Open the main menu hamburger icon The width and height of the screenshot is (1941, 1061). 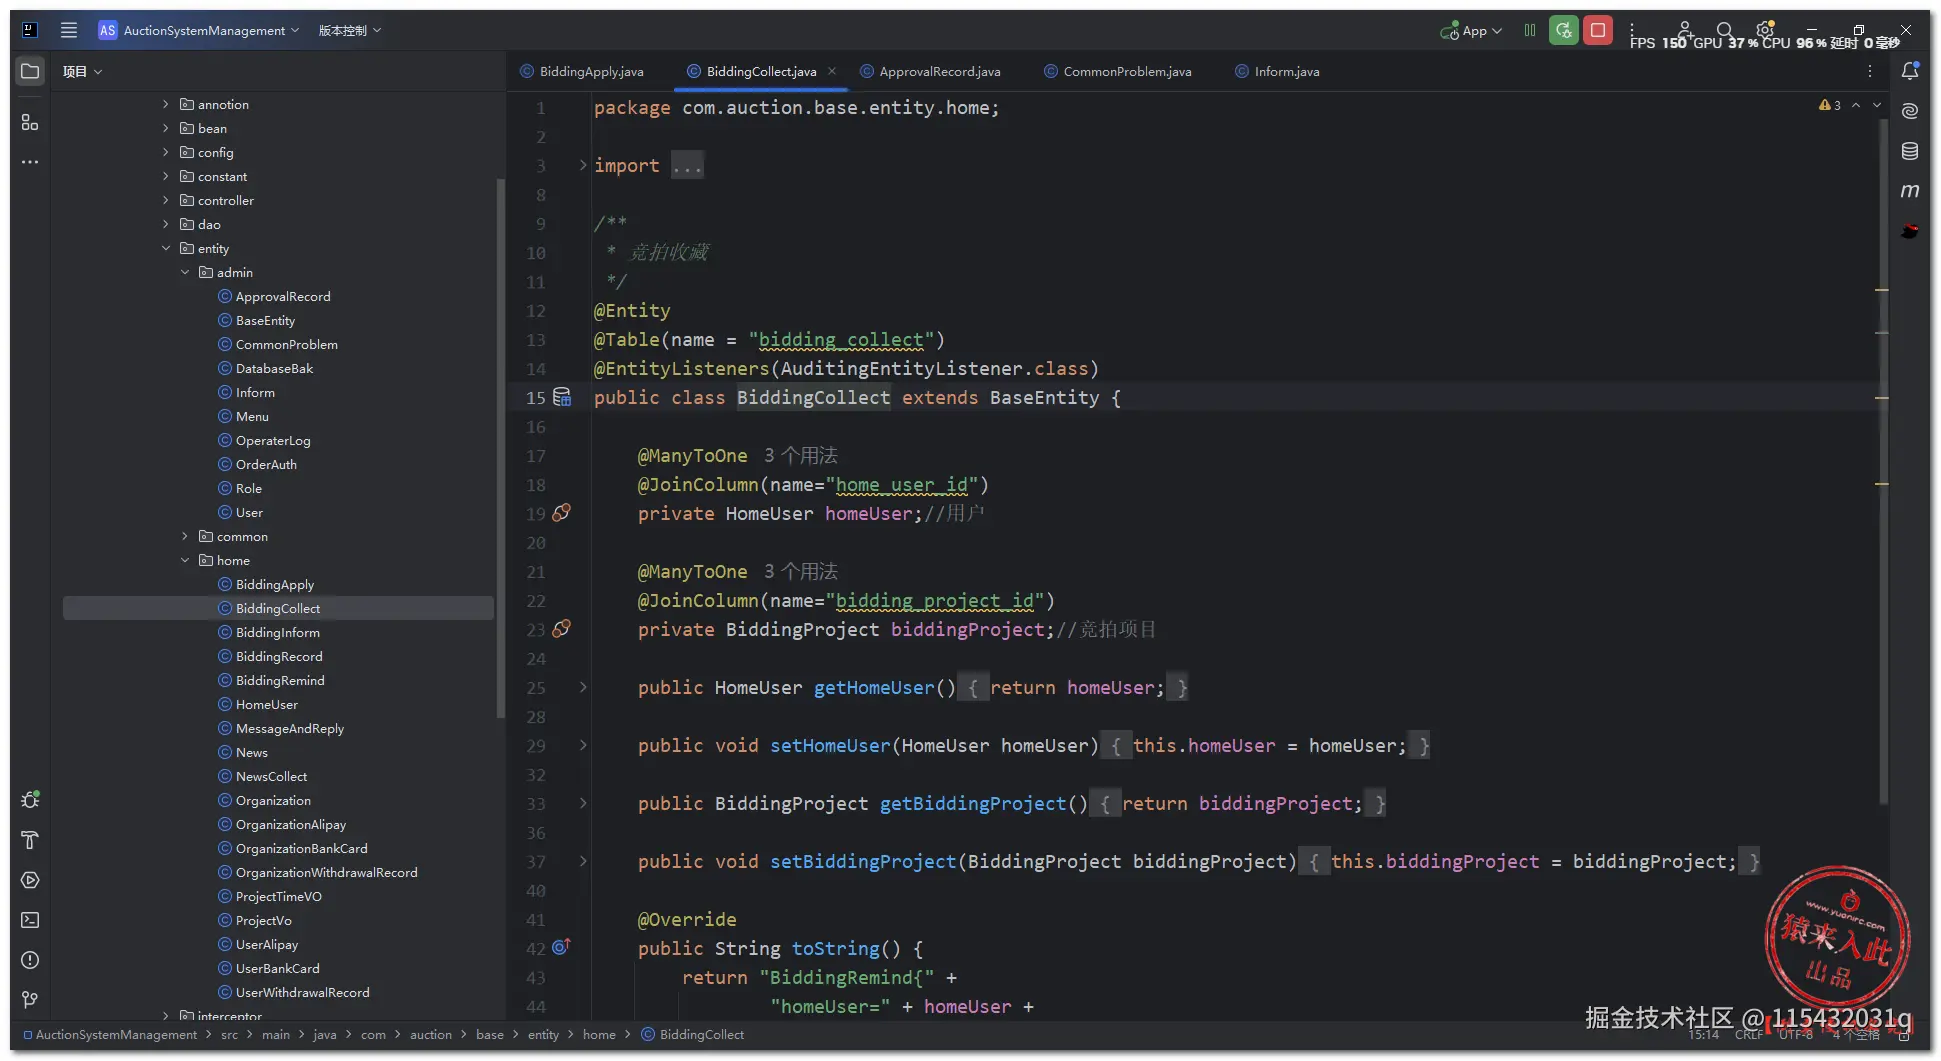(69, 30)
